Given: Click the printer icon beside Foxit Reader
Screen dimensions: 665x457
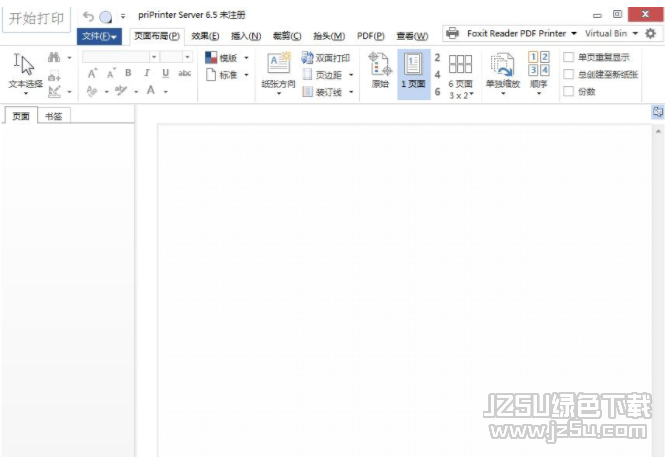Looking at the screenshot, I should pyautogui.click(x=452, y=33).
